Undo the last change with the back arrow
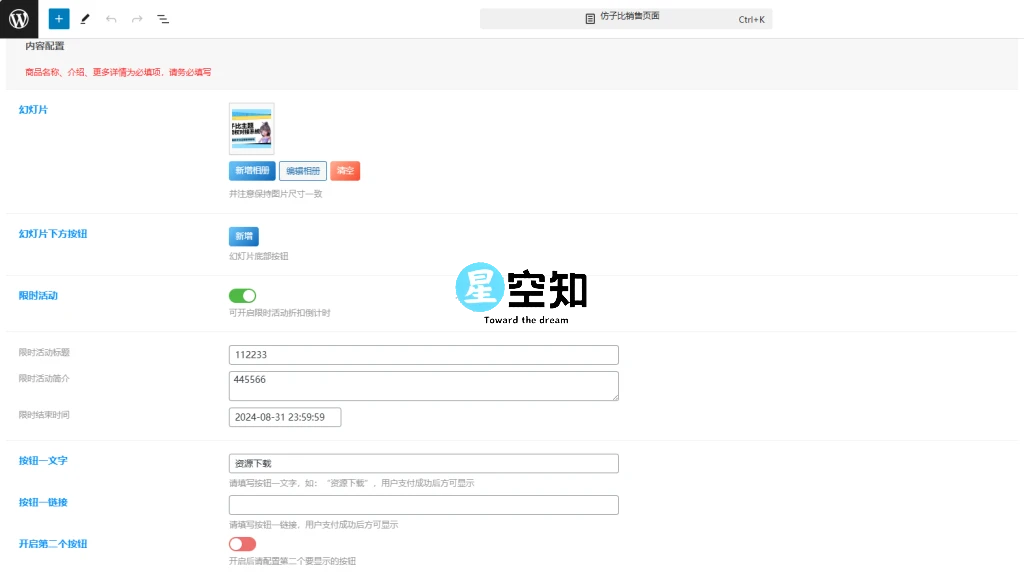This screenshot has width=1024, height=587. pyautogui.click(x=111, y=18)
